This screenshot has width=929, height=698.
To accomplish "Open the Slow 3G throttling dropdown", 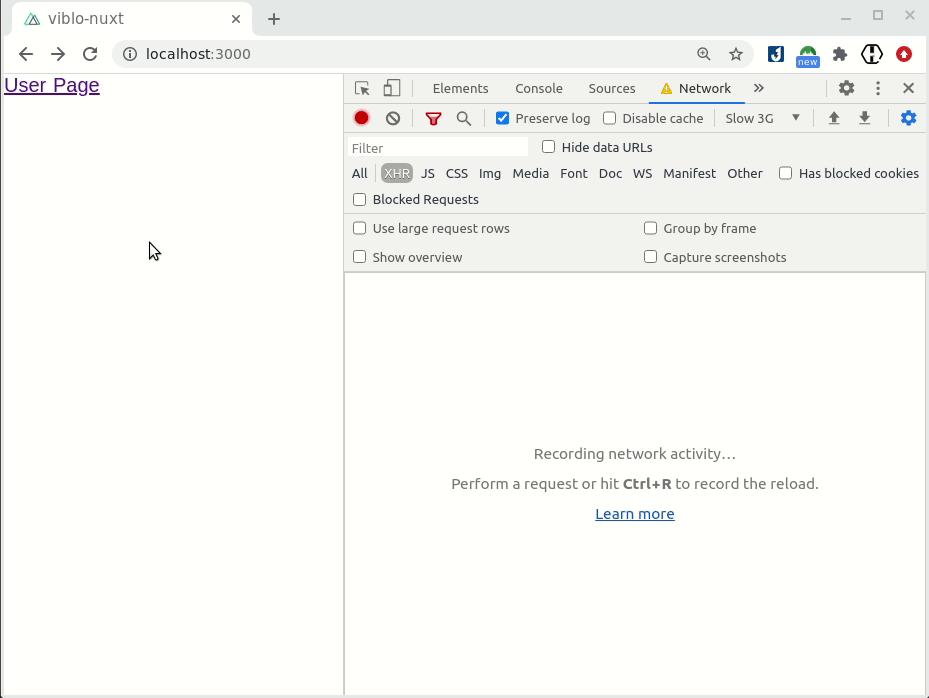I will tap(763, 118).
